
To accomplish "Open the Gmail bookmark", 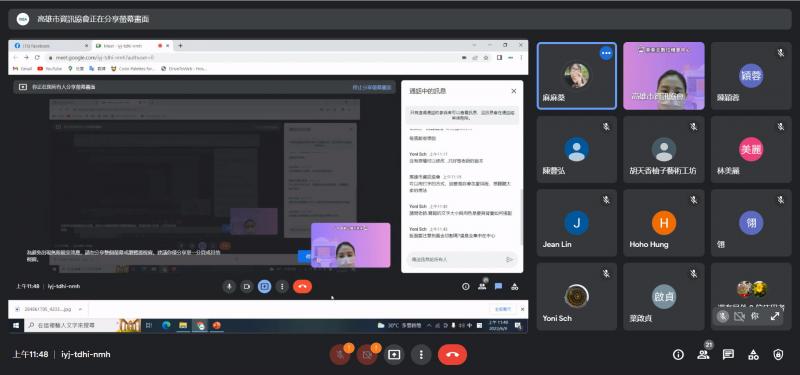I will coord(22,68).
